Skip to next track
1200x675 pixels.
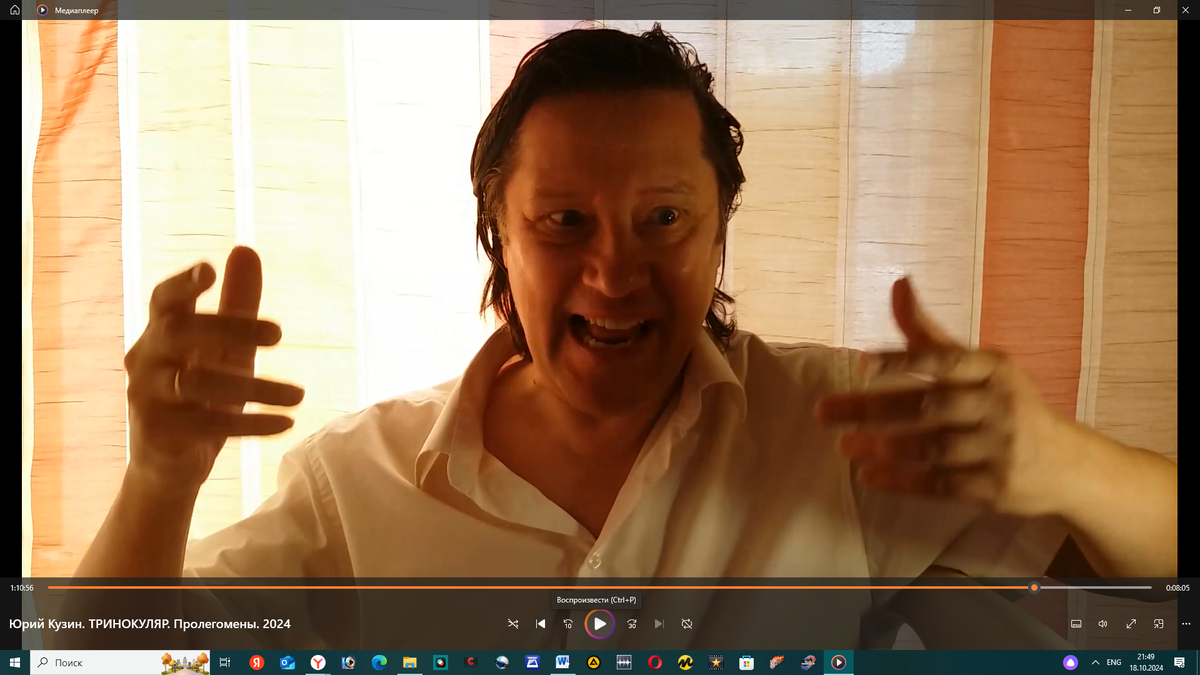659,624
